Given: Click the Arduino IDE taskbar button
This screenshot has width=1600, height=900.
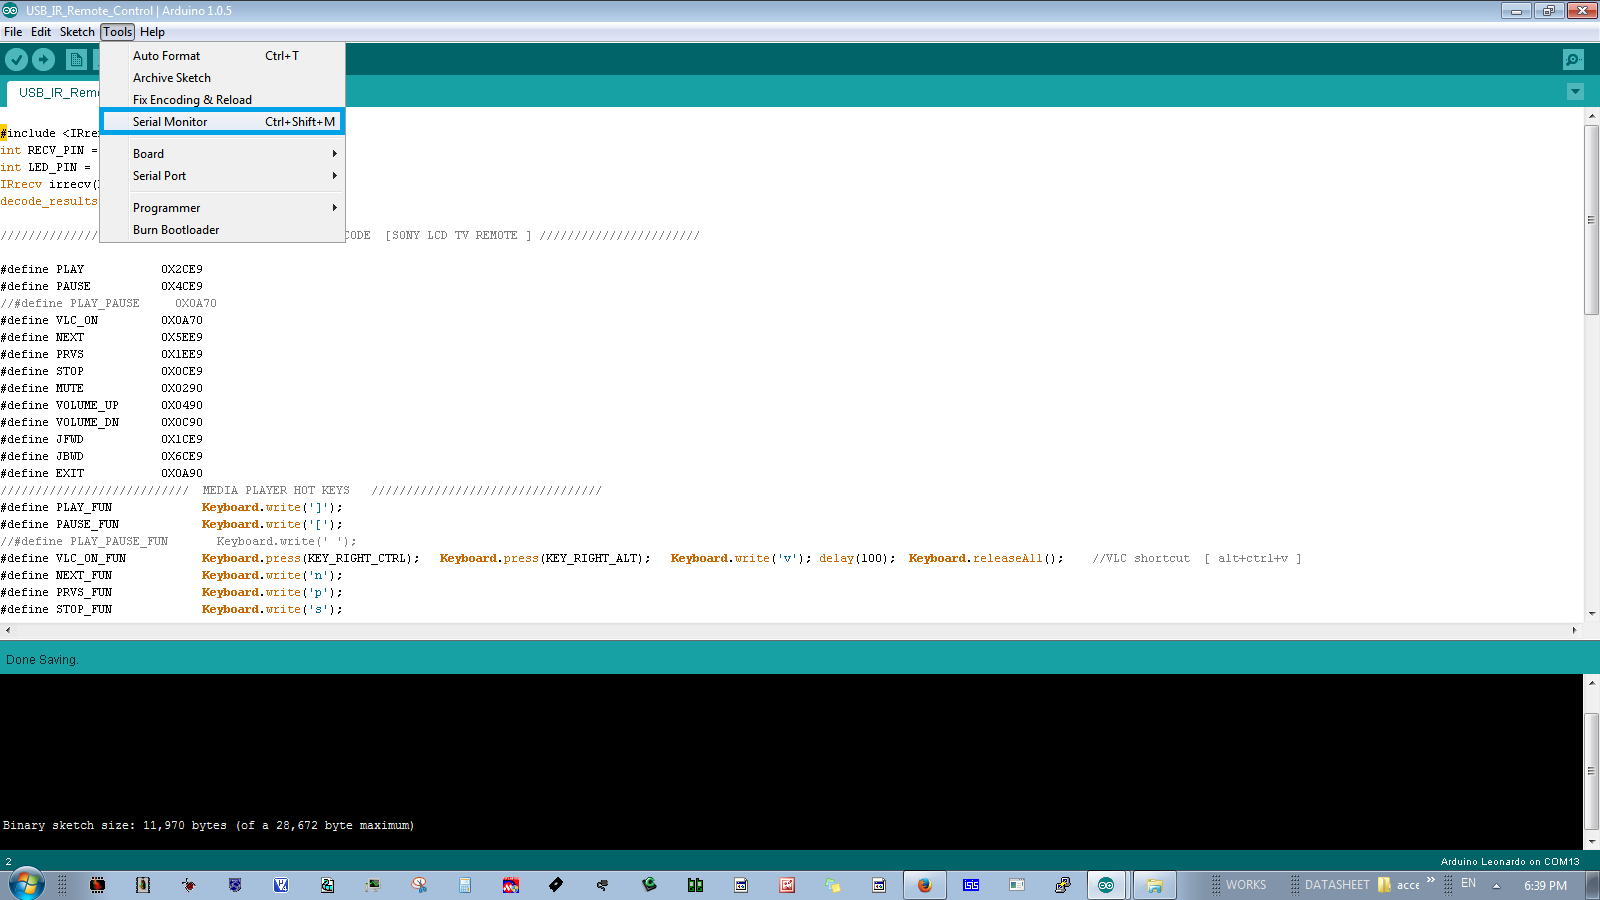Looking at the screenshot, I should point(1106,885).
